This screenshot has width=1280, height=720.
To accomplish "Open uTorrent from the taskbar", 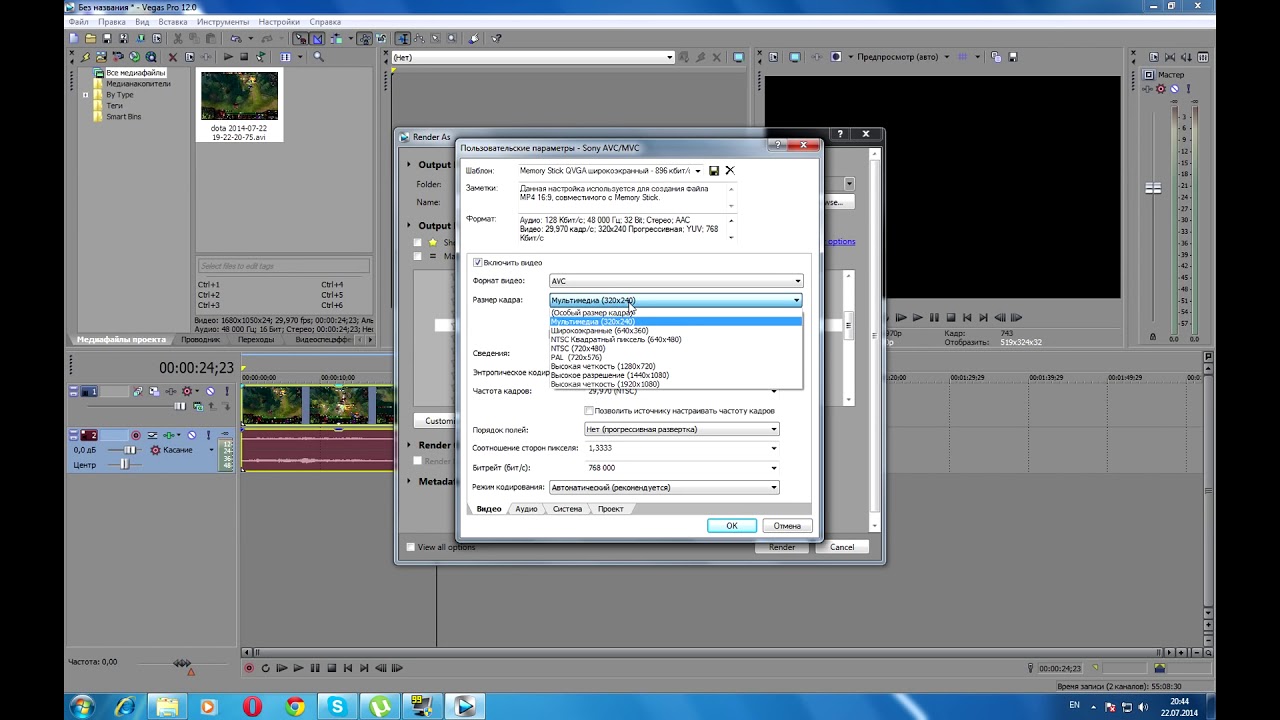I will pos(379,706).
